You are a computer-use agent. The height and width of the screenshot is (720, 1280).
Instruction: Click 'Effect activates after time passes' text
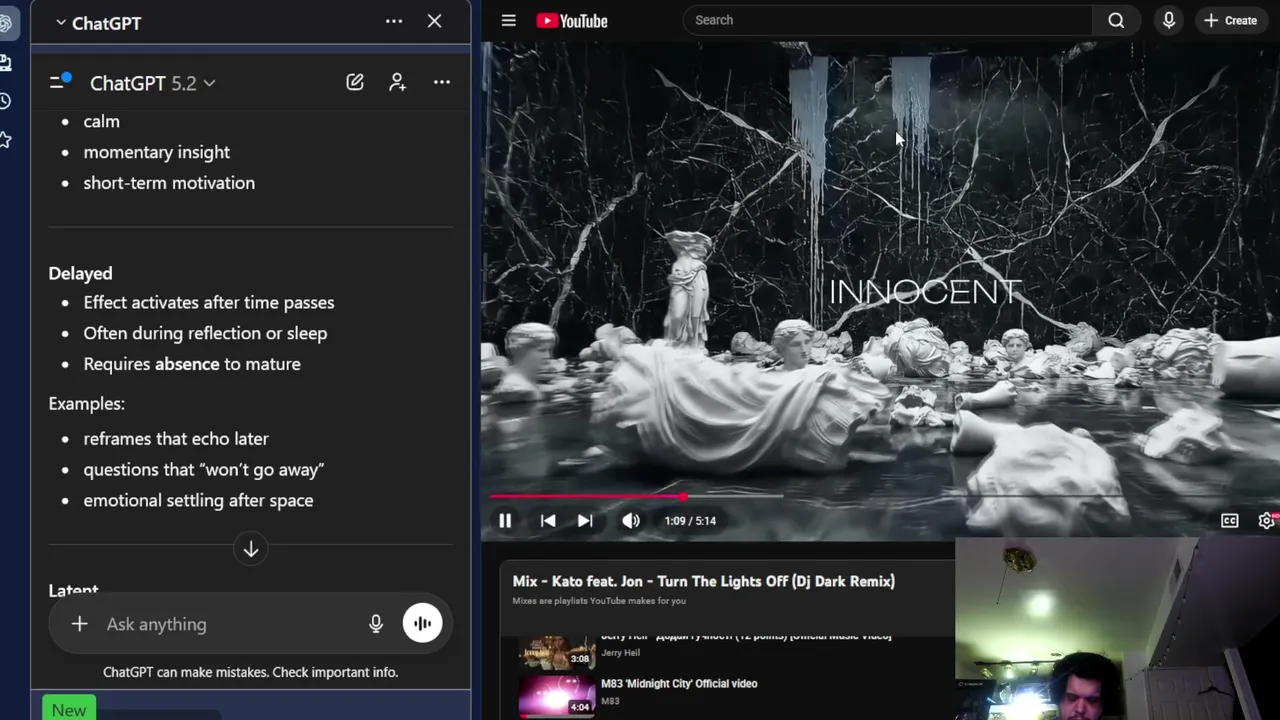click(x=209, y=302)
